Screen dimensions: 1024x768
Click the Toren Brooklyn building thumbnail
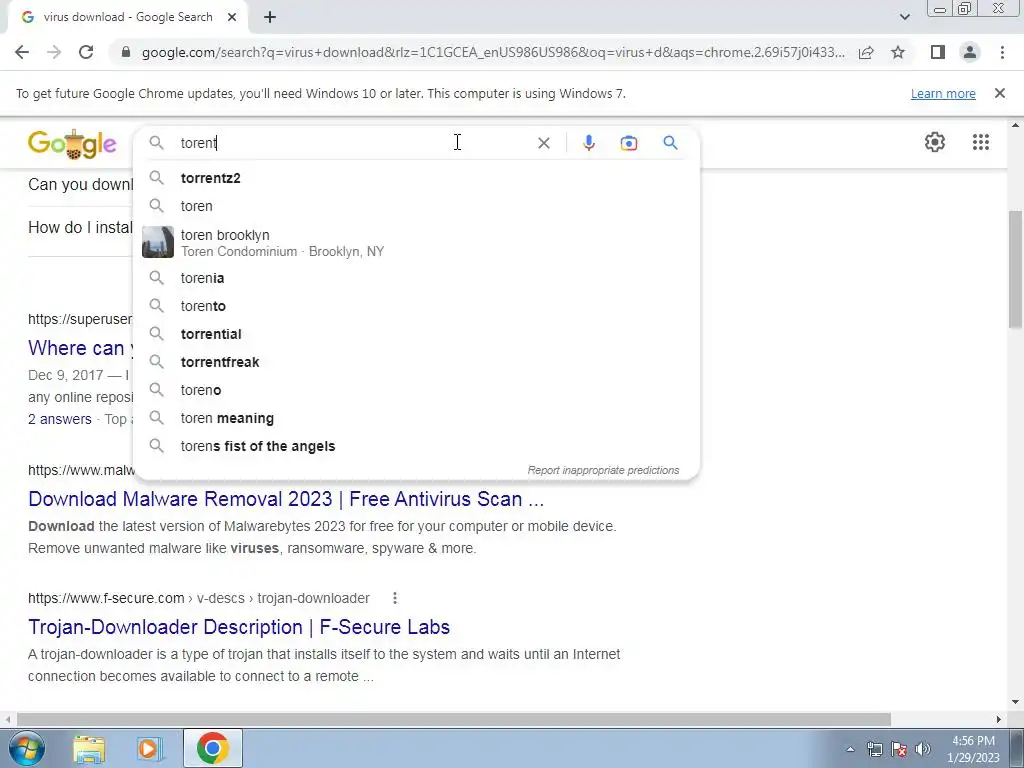point(158,242)
